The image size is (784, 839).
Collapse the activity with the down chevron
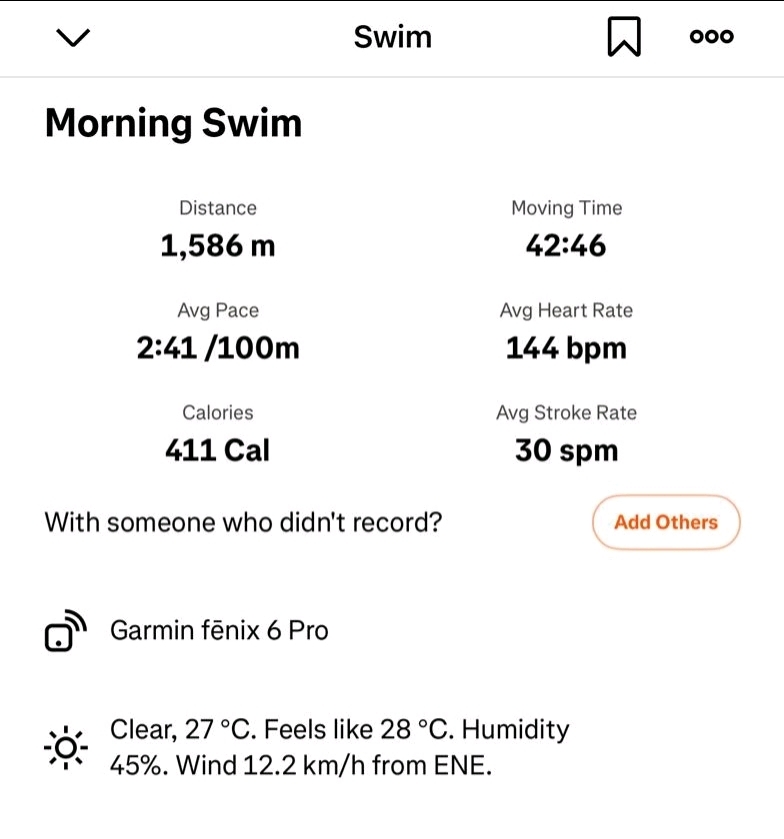click(x=74, y=38)
